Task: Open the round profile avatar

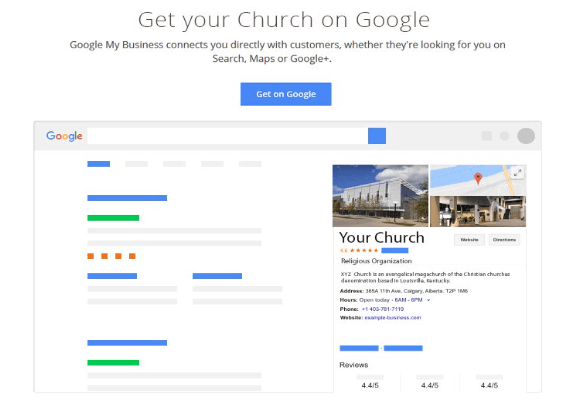Action: point(526,136)
